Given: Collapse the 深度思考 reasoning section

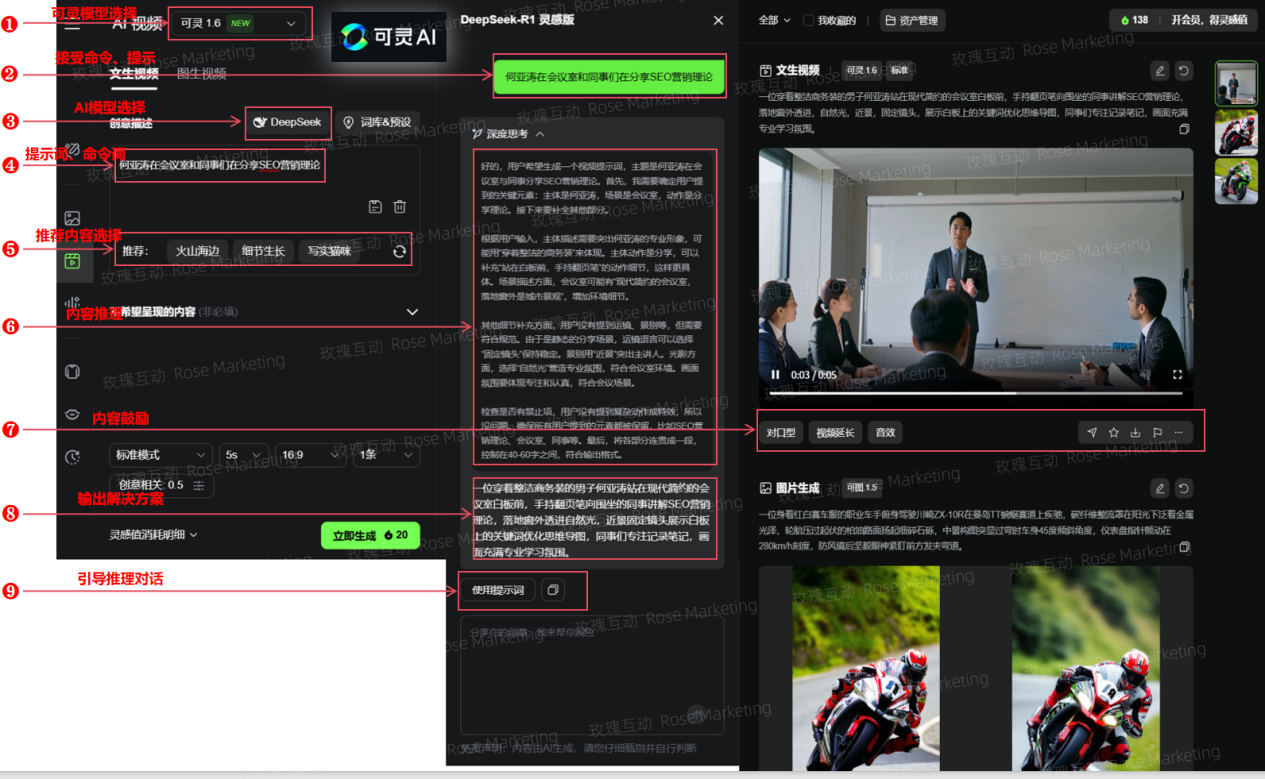Looking at the screenshot, I should [x=540, y=134].
